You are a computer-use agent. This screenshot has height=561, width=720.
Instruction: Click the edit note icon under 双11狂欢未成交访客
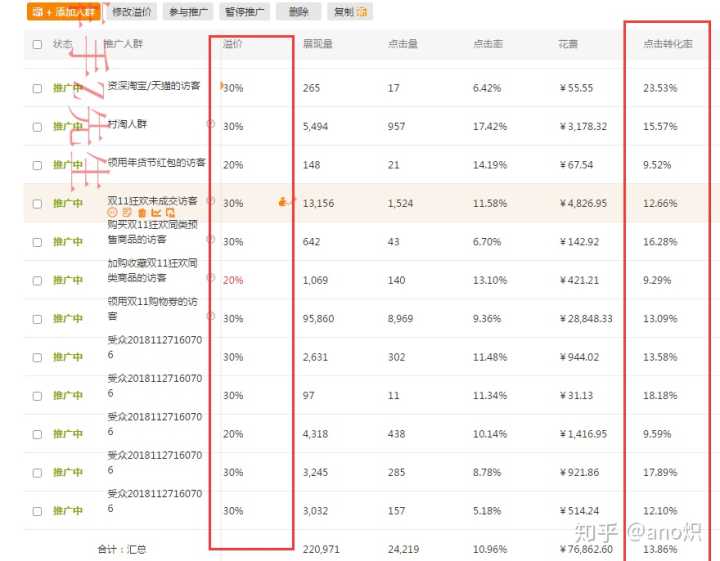click(x=127, y=213)
